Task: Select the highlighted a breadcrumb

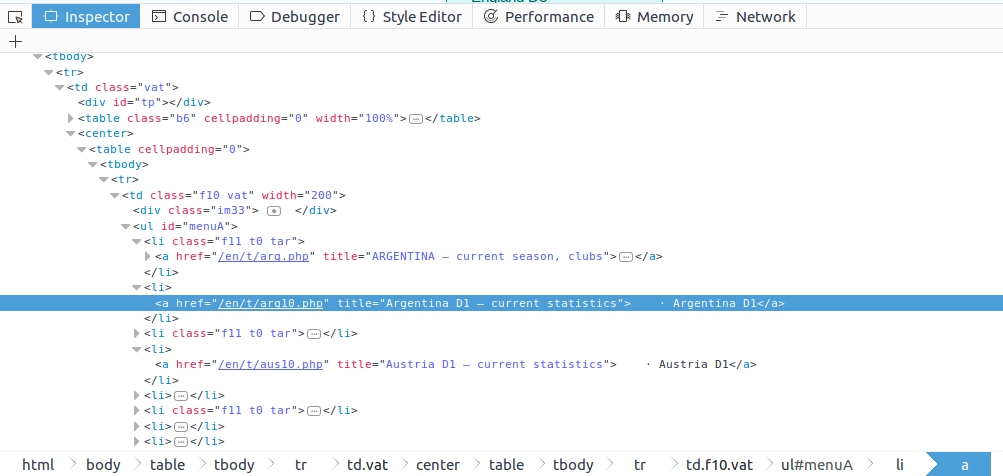Action: 965,465
